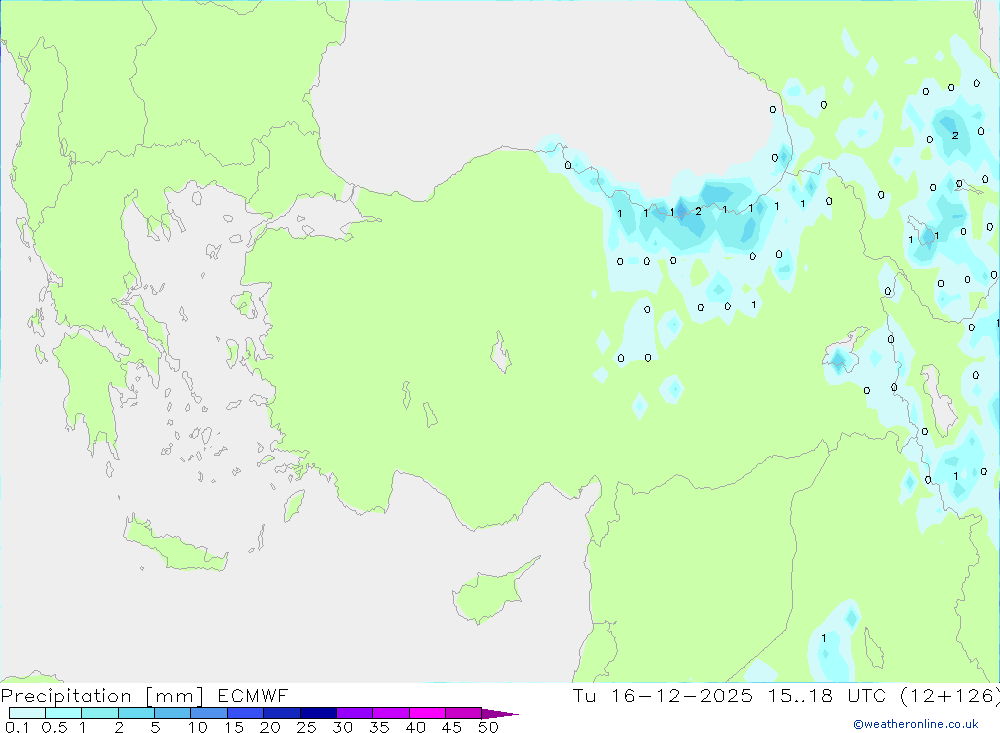The image size is (1000, 733).
Task: Click the "(12+126)" forecast step text
Action: tap(950, 696)
